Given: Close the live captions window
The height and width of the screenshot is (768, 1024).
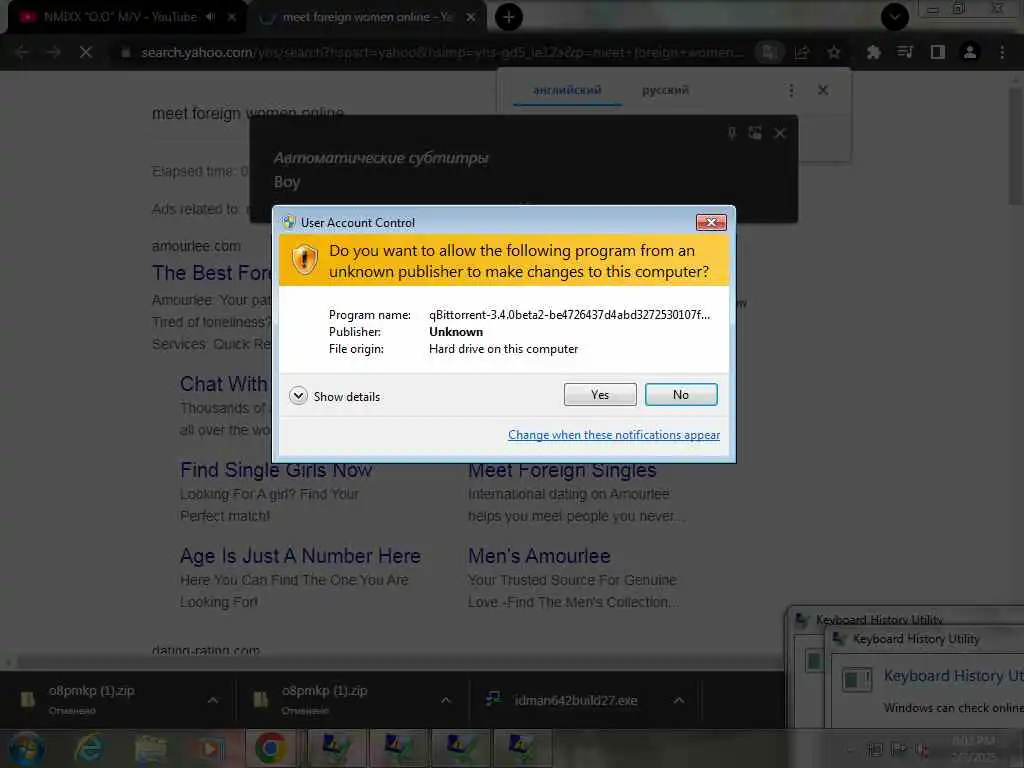Looking at the screenshot, I should [x=780, y=133].
